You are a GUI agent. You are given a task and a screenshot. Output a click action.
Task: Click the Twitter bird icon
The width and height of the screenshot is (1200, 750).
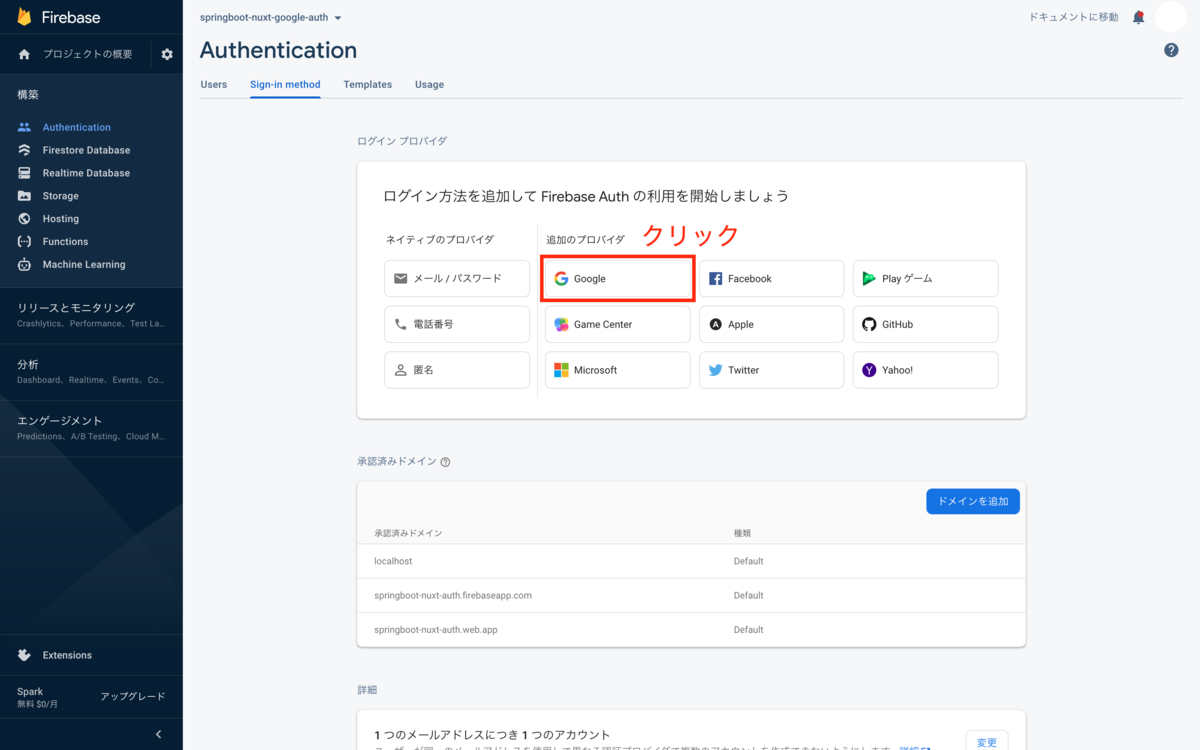tap(715, 370)
